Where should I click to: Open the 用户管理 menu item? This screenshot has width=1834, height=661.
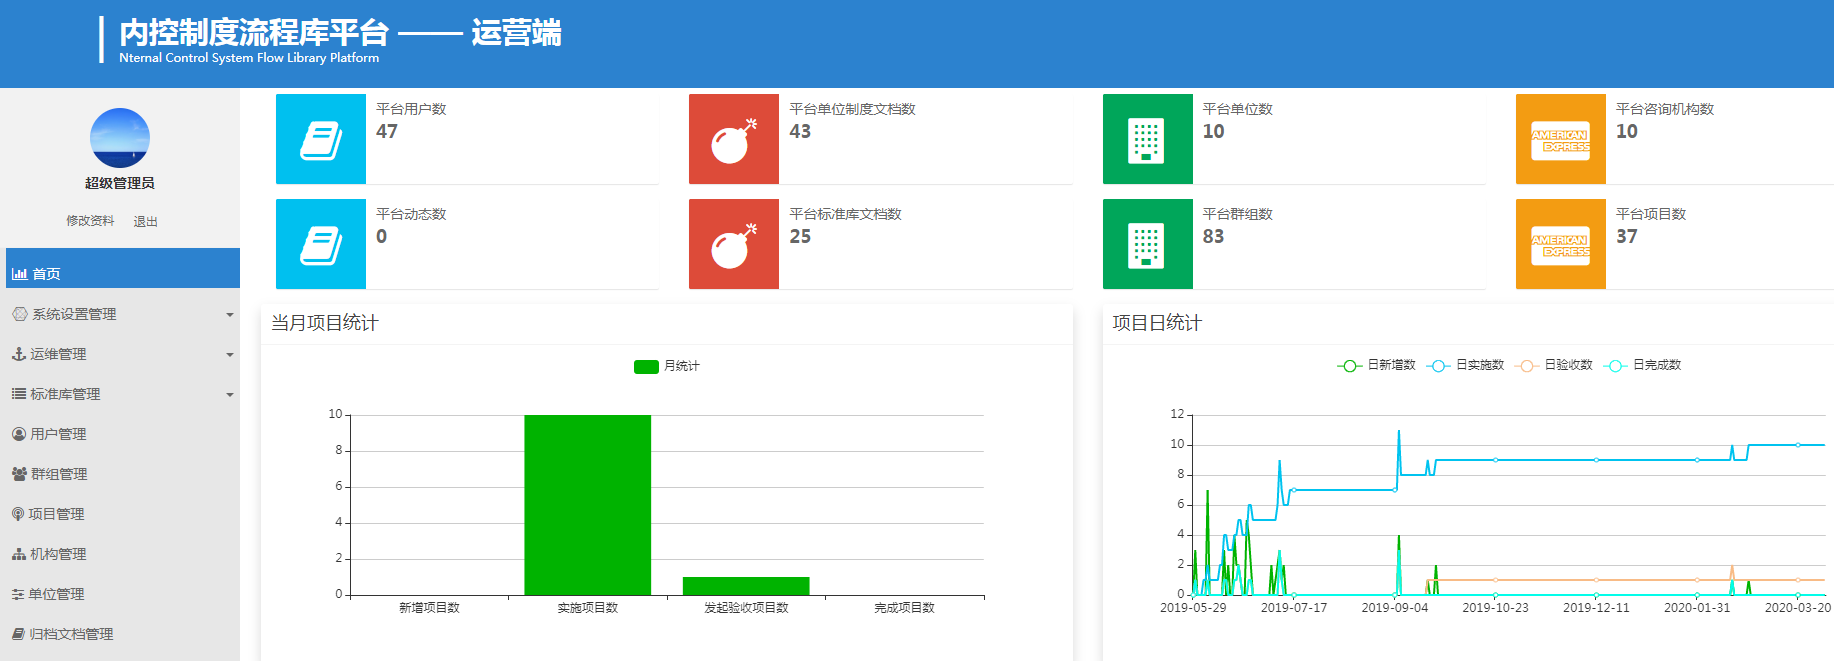point(58,434)
